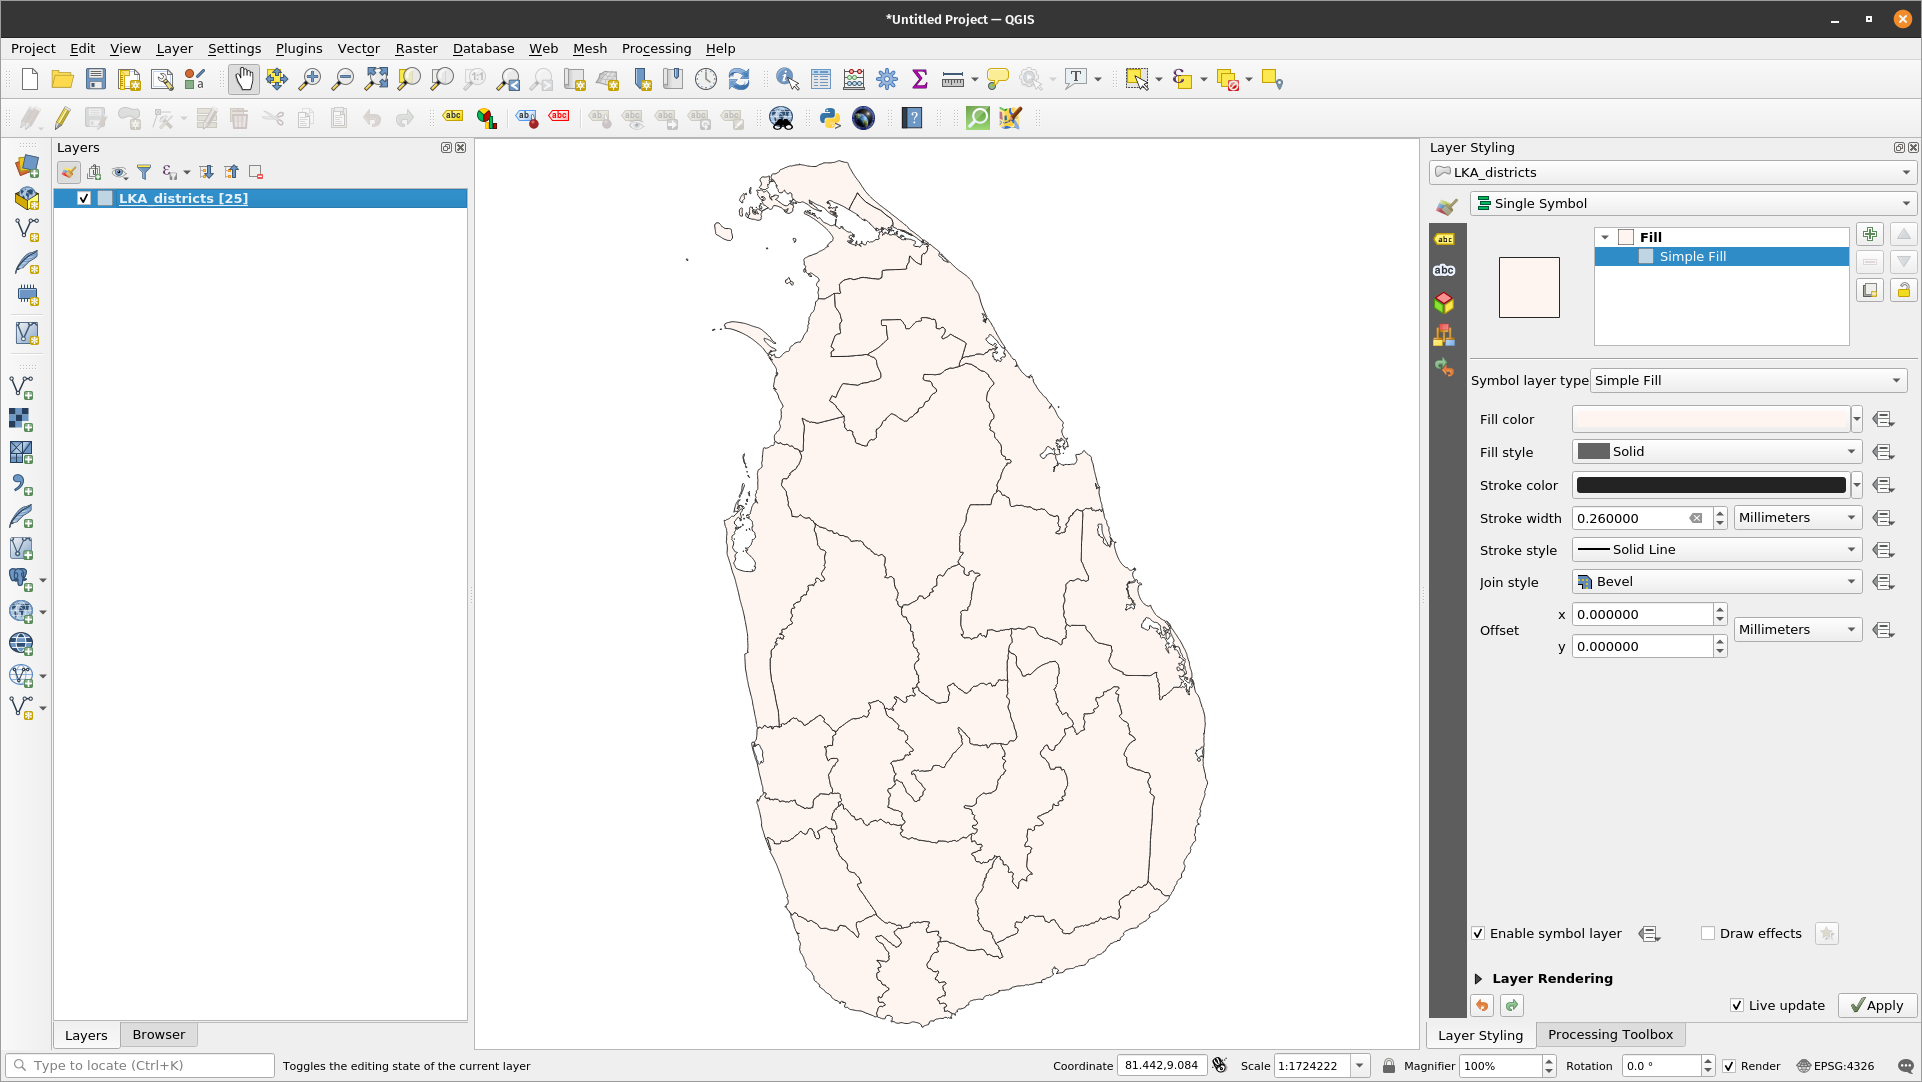Image resolution: width=1922 pixels, height=1082 pixels.
Task: Switch to the Browser tab
Action: [157, 1033]
